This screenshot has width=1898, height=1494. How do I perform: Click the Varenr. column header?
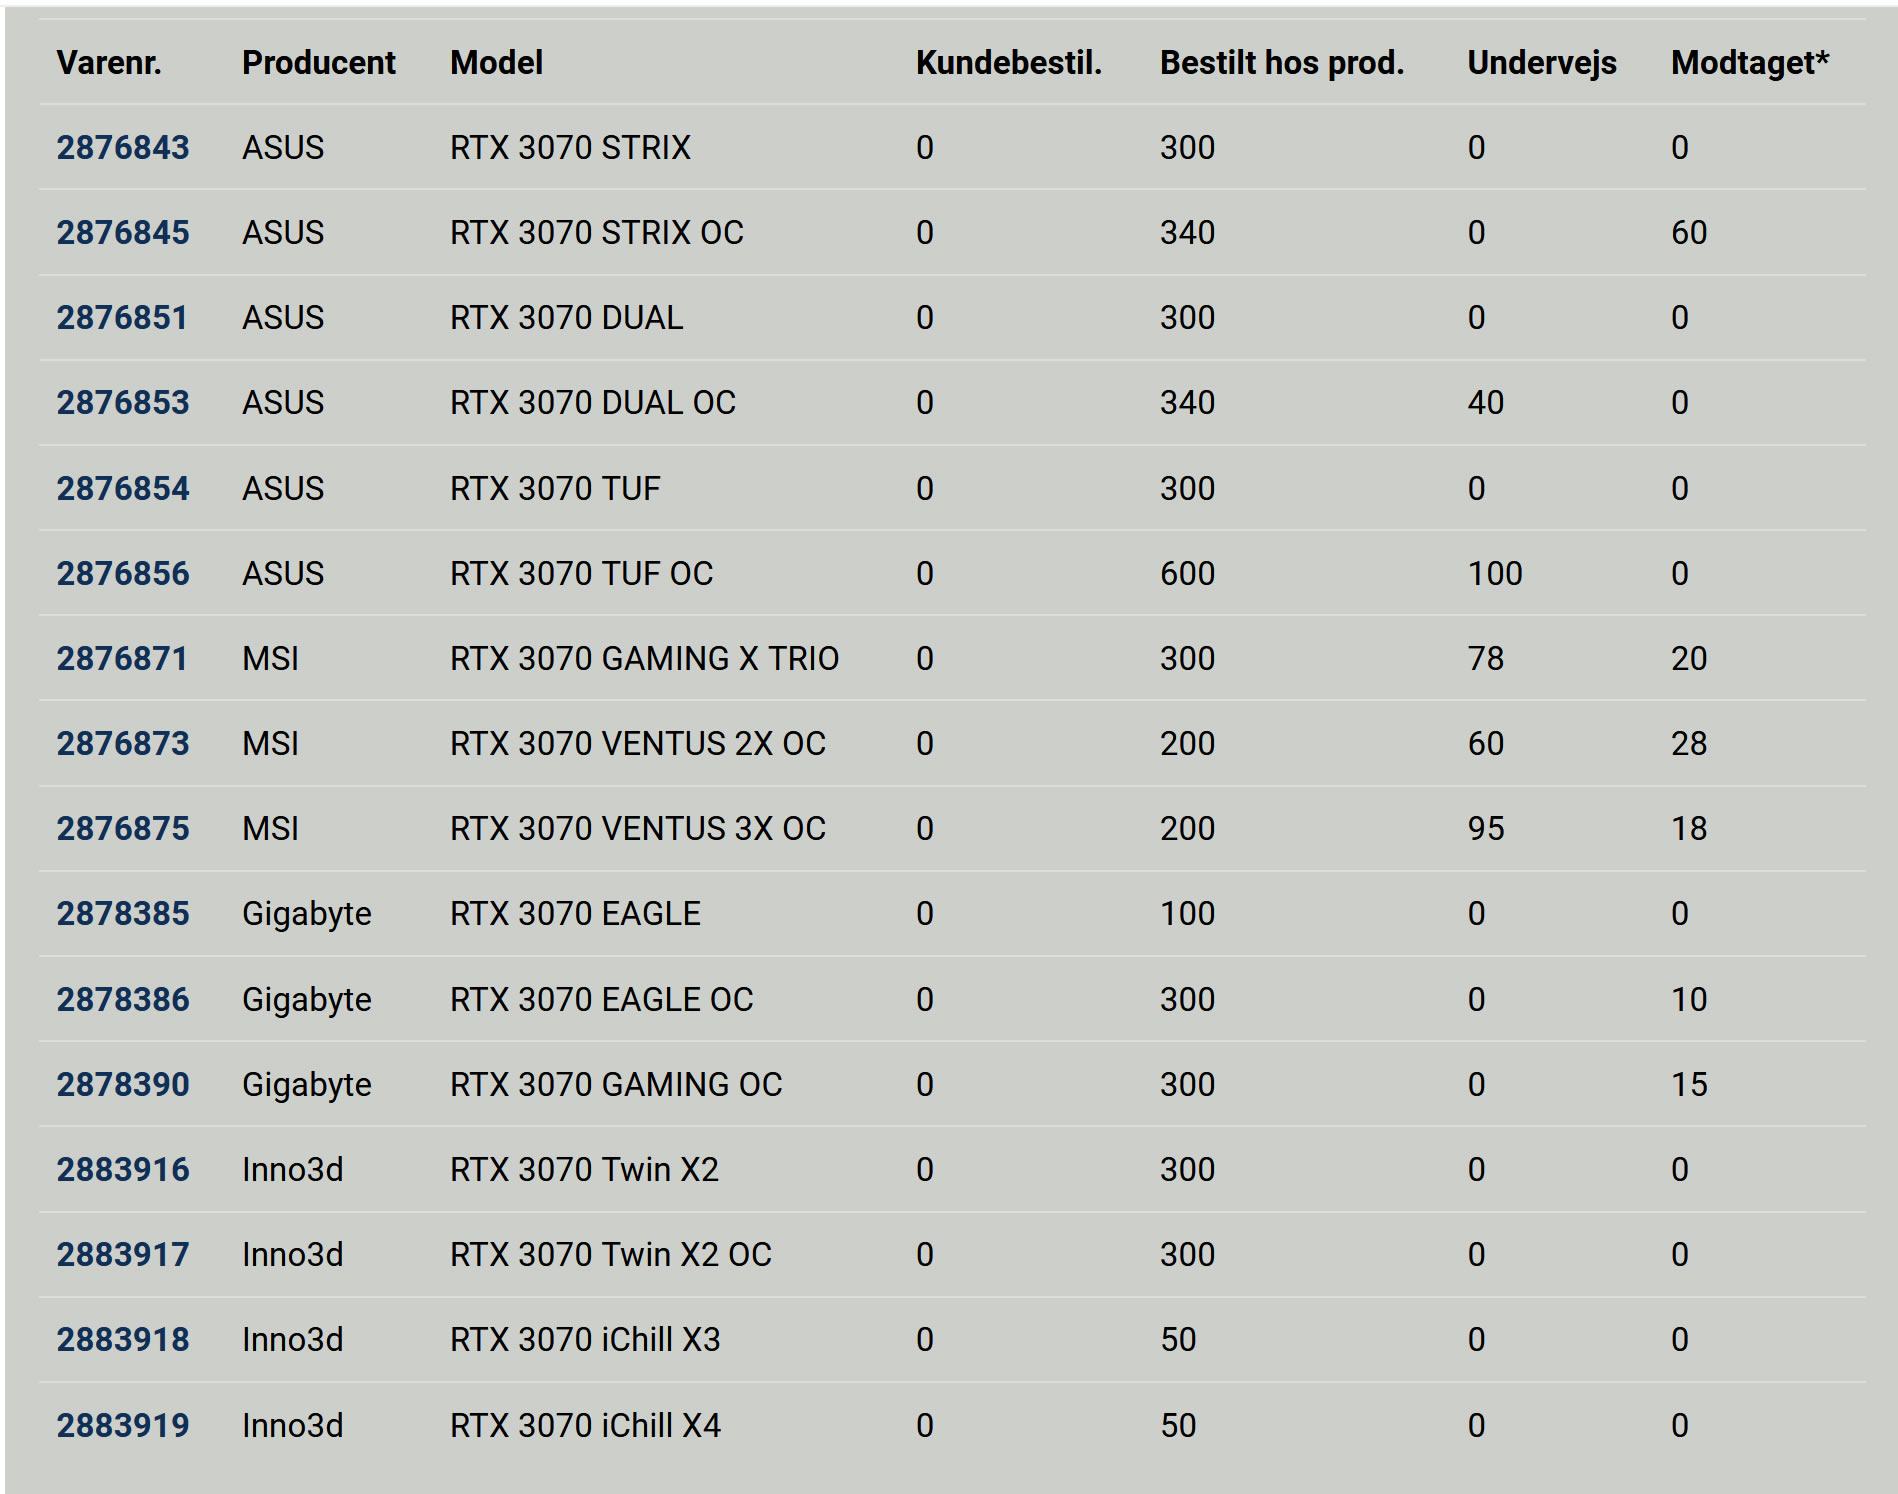[109, 63]
